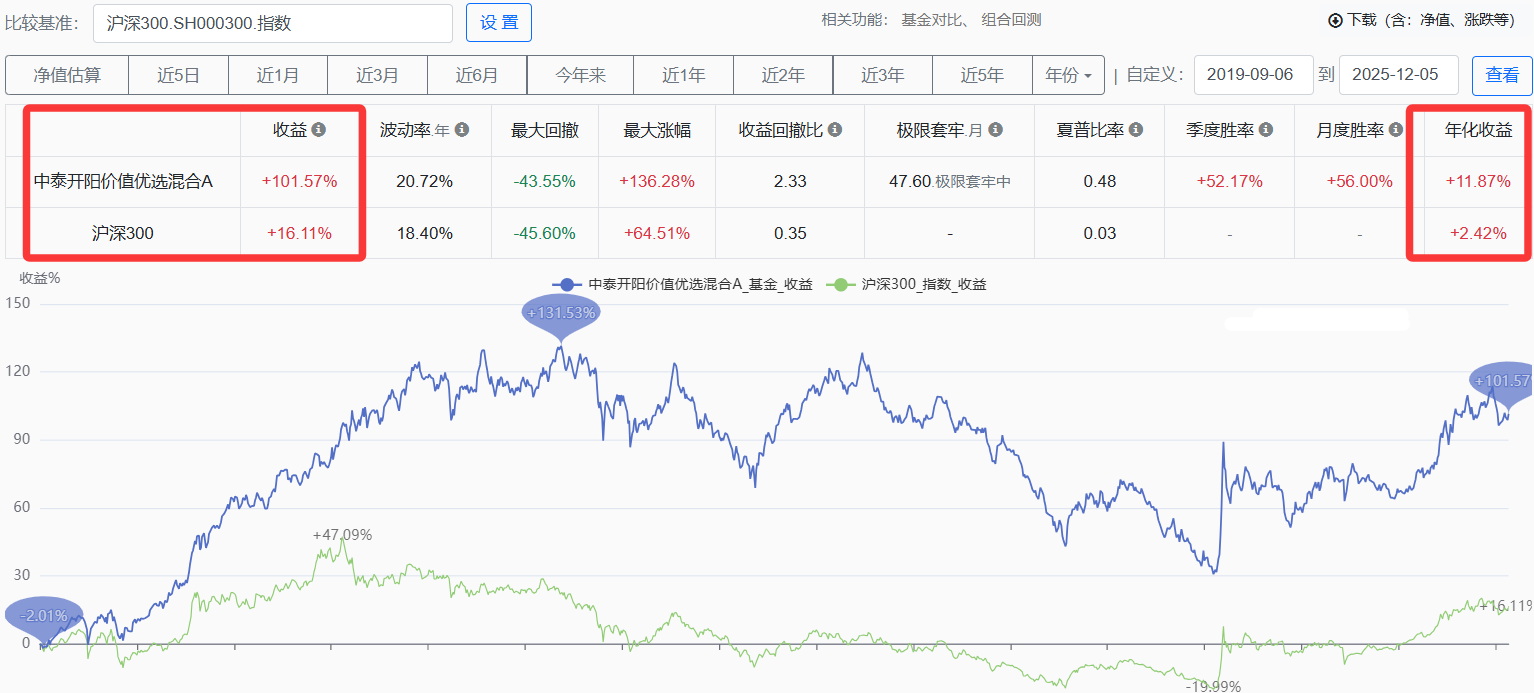Click the 设置 button
Image resolution: width=1534 pixels, height=693 pixels.
tap(499, 23)
